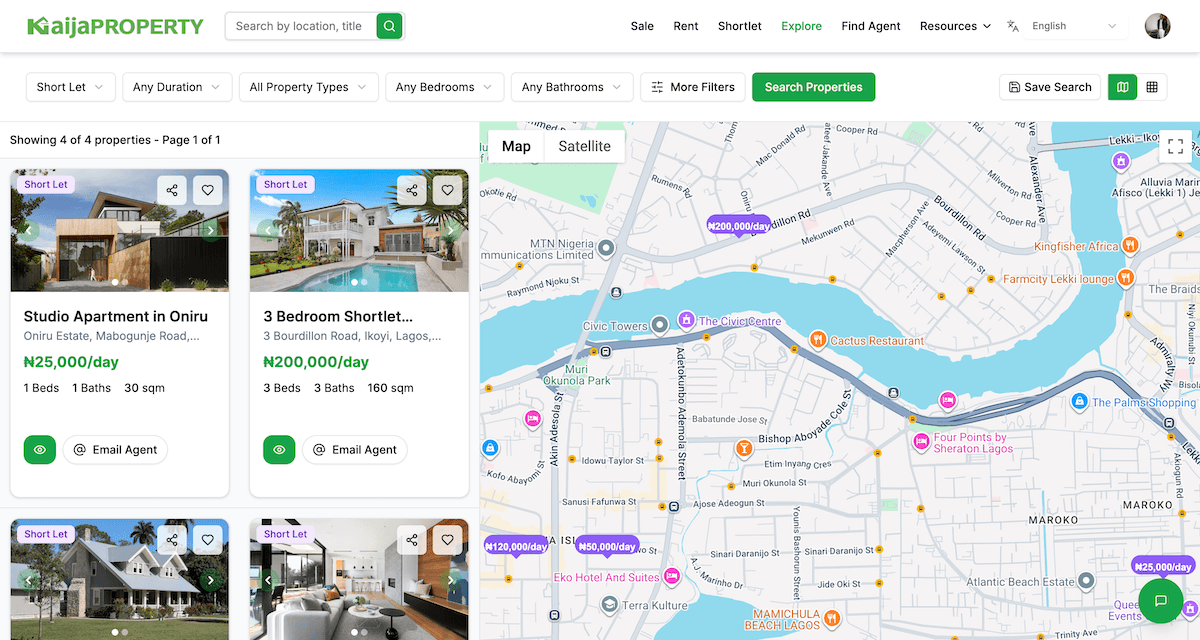Open the user profile avatar

1157,26
